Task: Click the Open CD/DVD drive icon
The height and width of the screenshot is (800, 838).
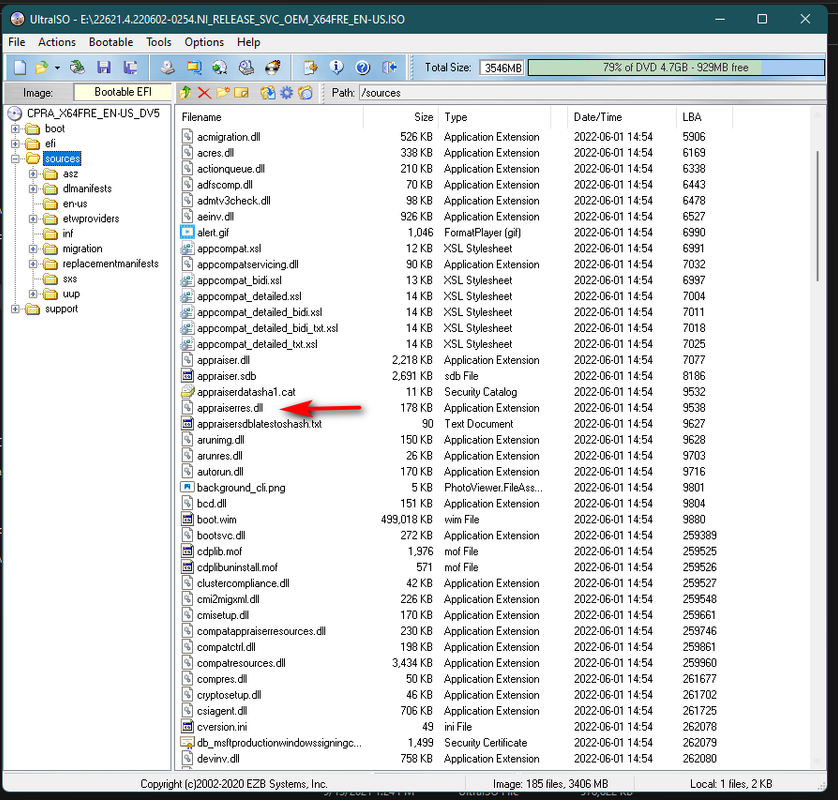Action: click(x=77, y=67)
